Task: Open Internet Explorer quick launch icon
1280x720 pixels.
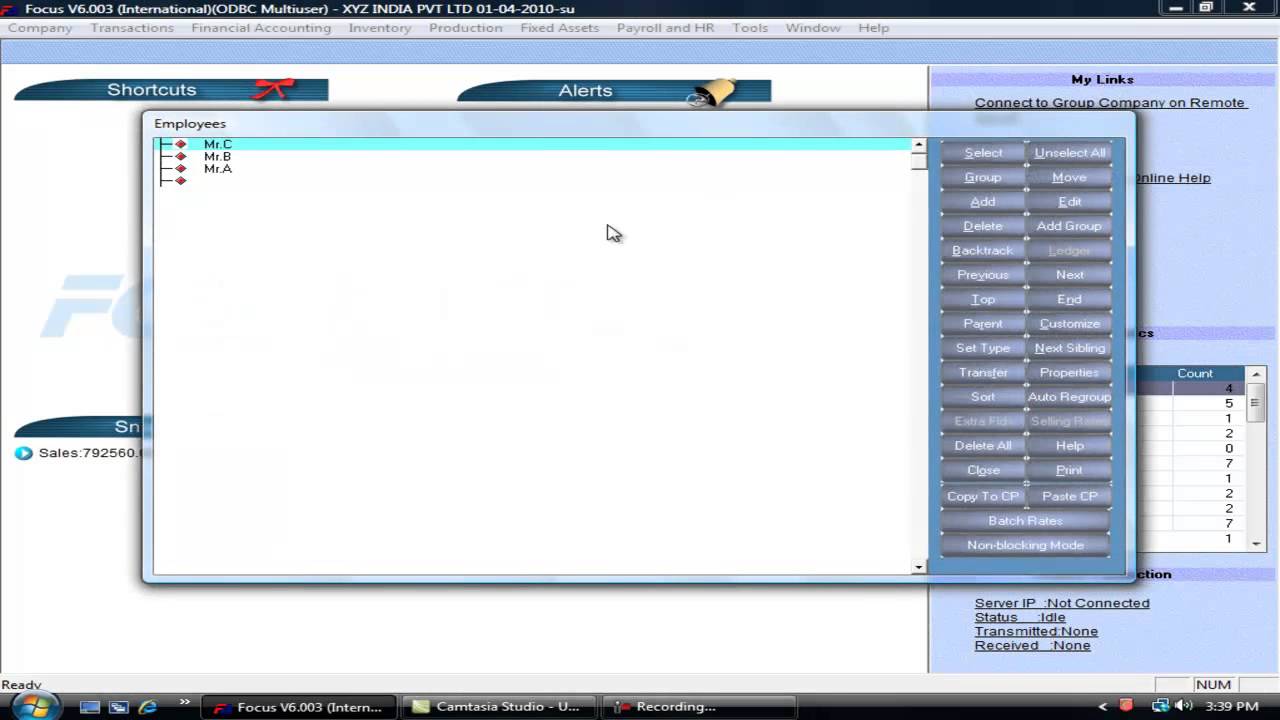Action: tap(148, 707)
